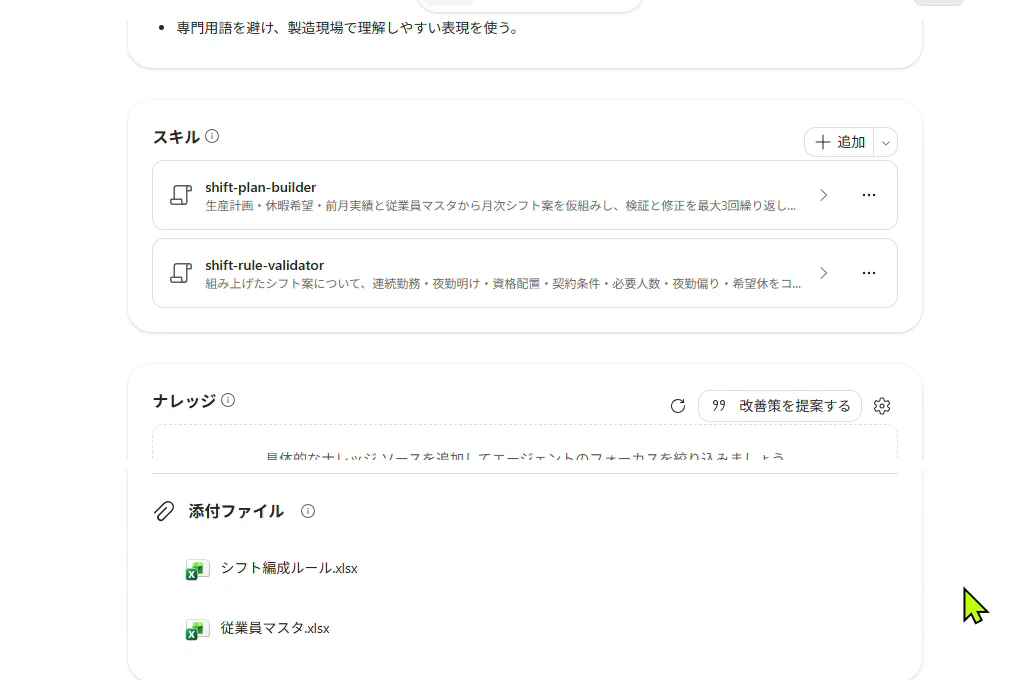The image size is (1014, 680).
Task: Open more options for shift-rule-validator
Action: (x=868, y=273)
